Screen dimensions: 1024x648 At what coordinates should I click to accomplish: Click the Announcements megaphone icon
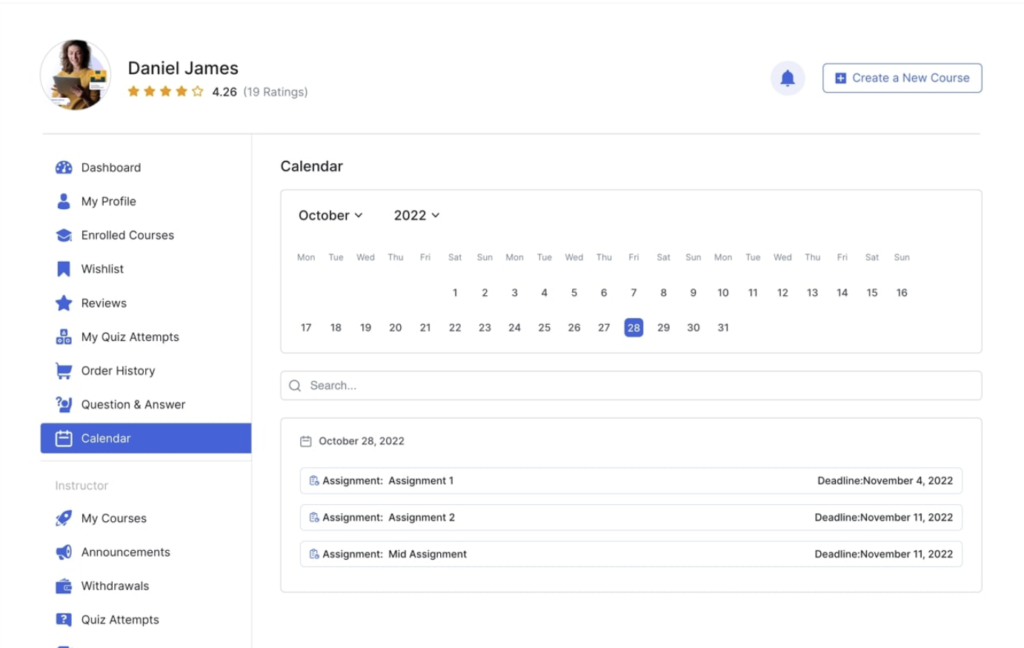64,552
